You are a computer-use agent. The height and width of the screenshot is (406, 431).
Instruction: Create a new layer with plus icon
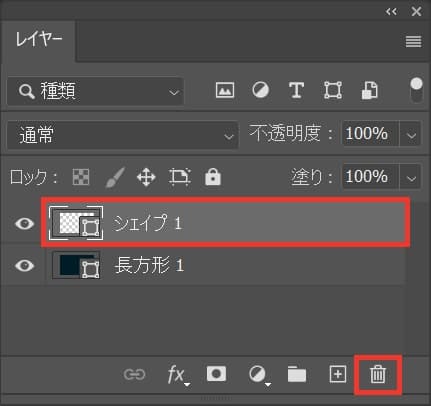pos(338,374)
